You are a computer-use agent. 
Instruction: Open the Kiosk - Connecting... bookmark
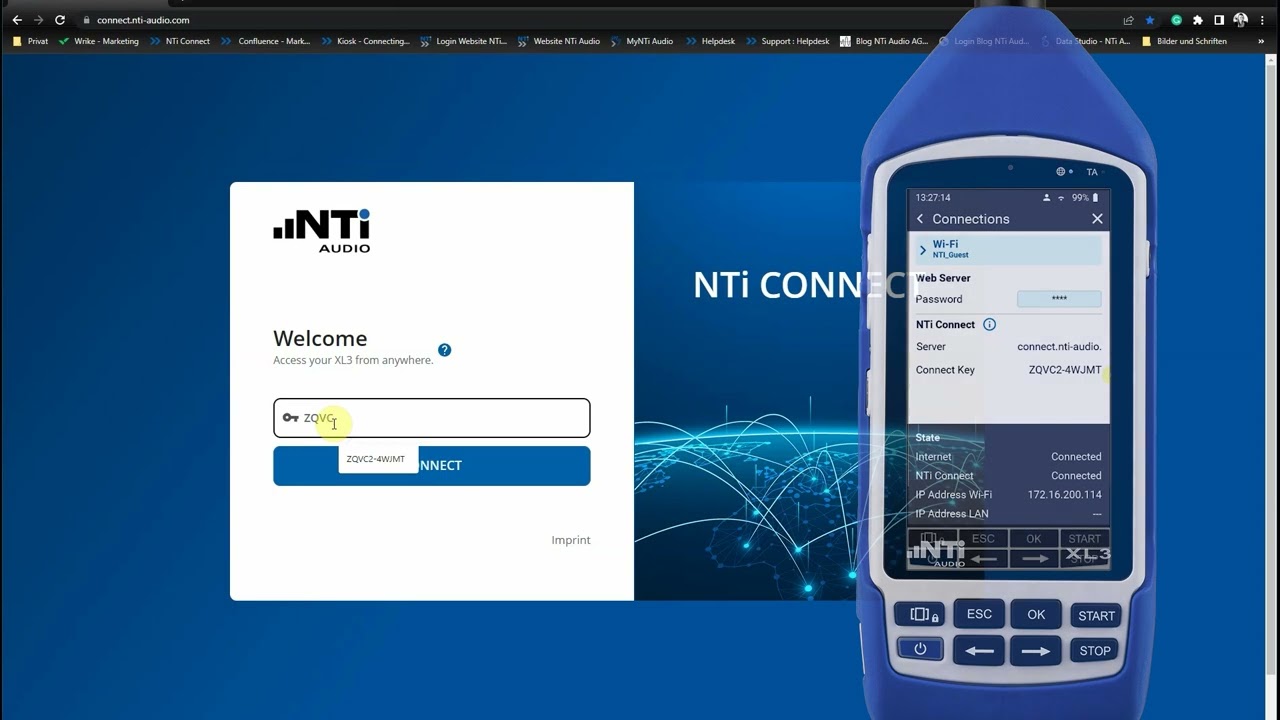pos(366,41)
